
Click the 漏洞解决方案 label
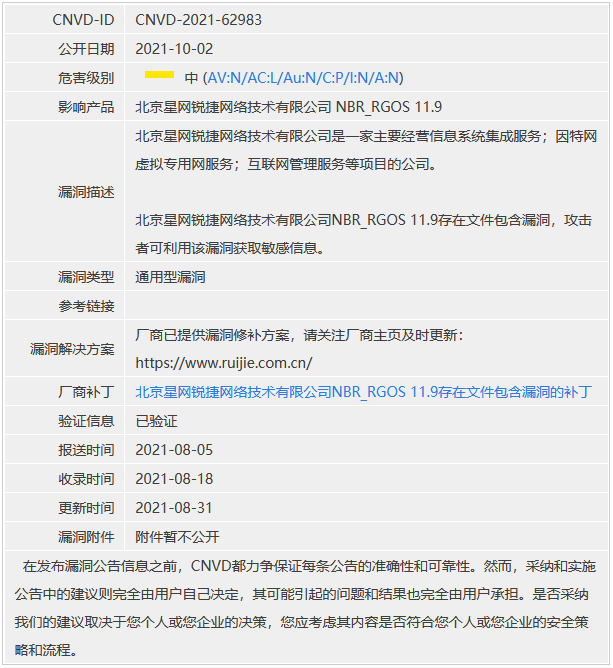[x=72, y=349]
